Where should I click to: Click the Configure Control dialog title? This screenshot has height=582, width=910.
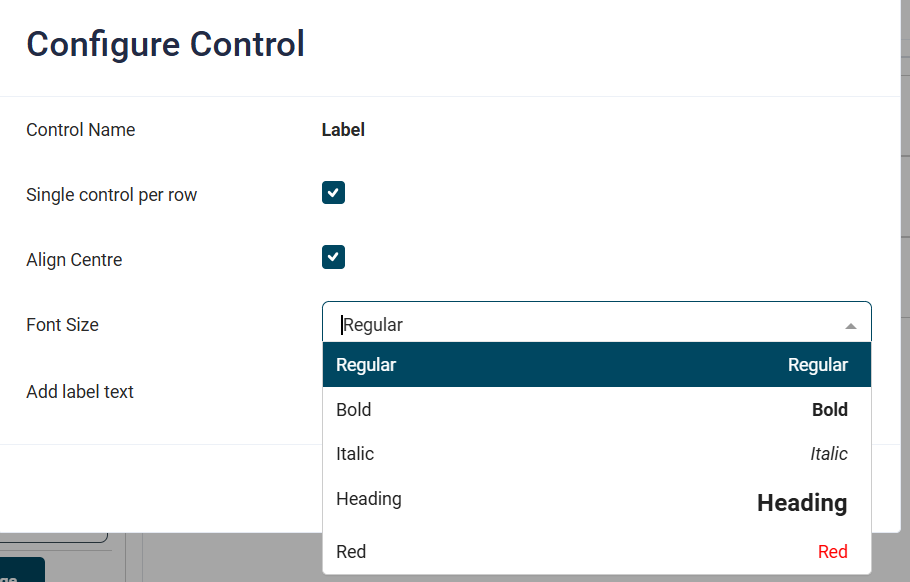pos(165,45)
